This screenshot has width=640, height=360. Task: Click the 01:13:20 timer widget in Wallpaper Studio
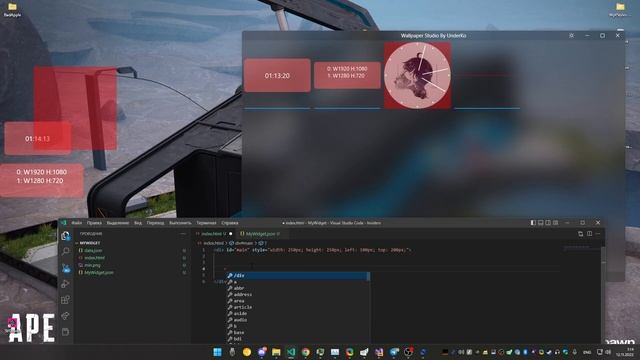click(x=277, y=76)
